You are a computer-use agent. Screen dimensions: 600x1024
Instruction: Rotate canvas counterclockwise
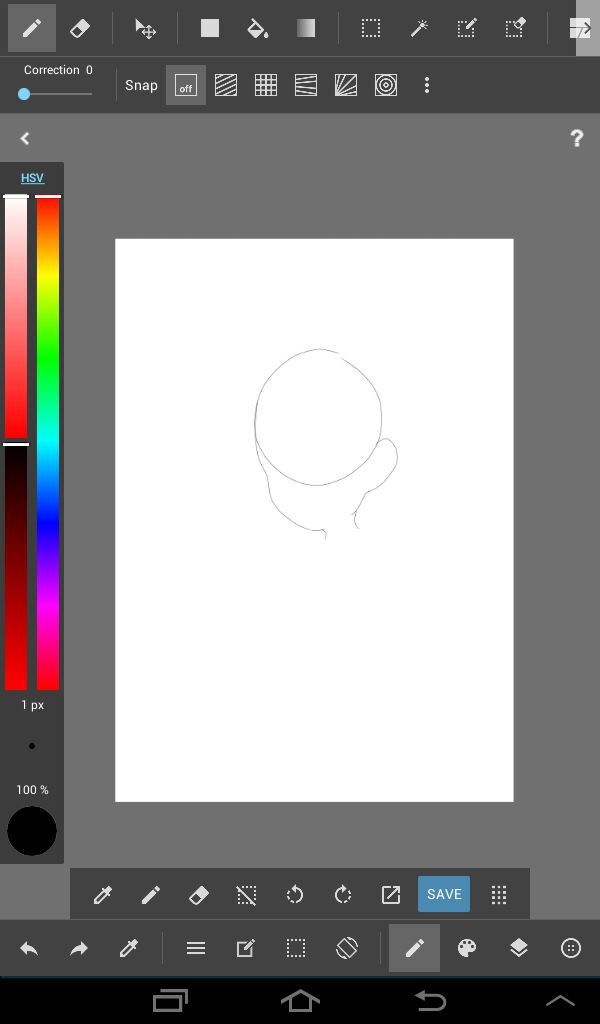pyautogui.click(x=294, y=894)
